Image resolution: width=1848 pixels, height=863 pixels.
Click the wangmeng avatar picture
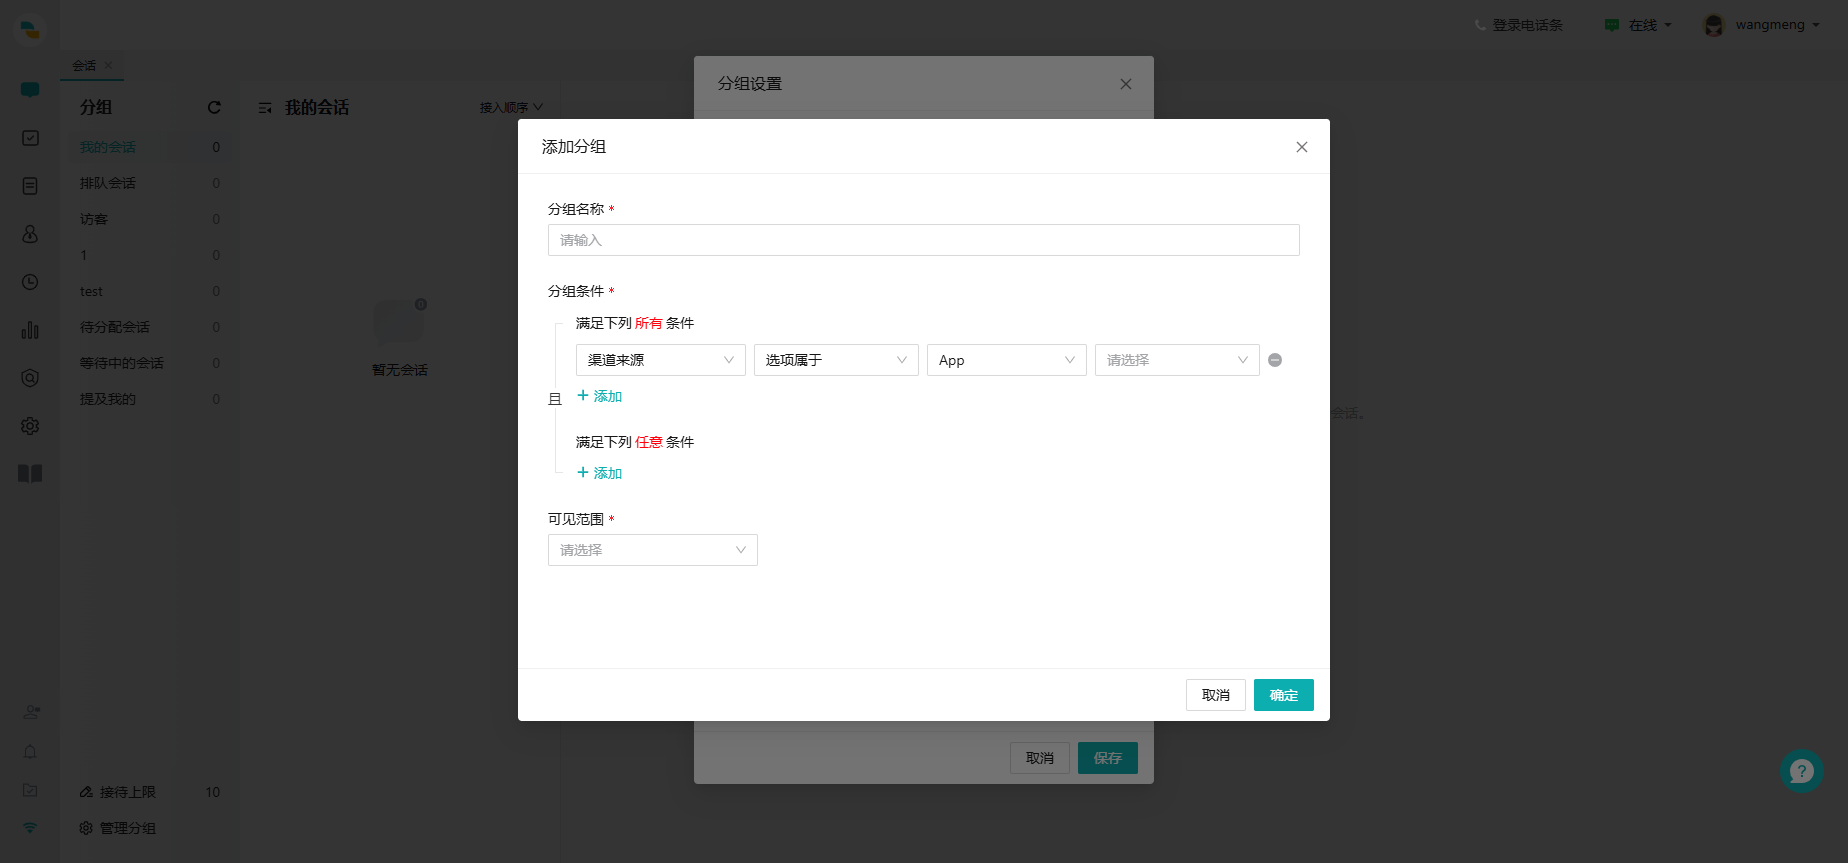click(1714, 25)
